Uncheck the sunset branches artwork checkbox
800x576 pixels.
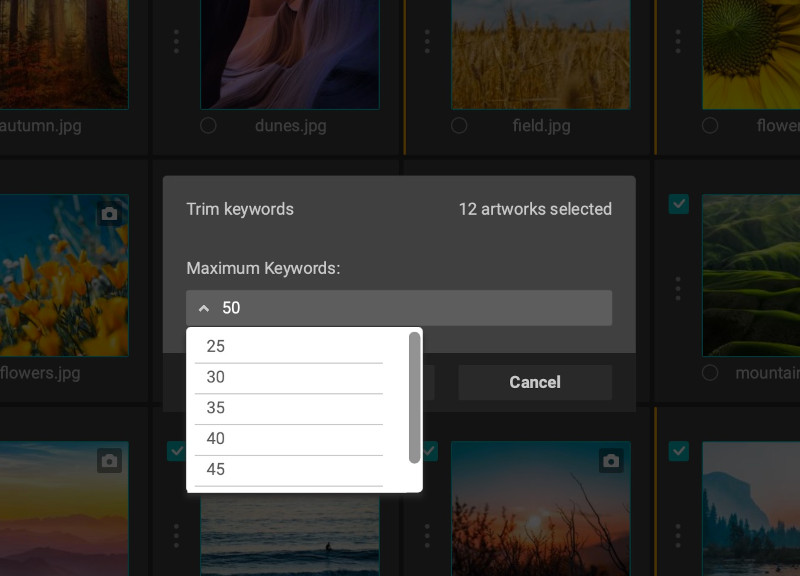click(x=428, y=452)
